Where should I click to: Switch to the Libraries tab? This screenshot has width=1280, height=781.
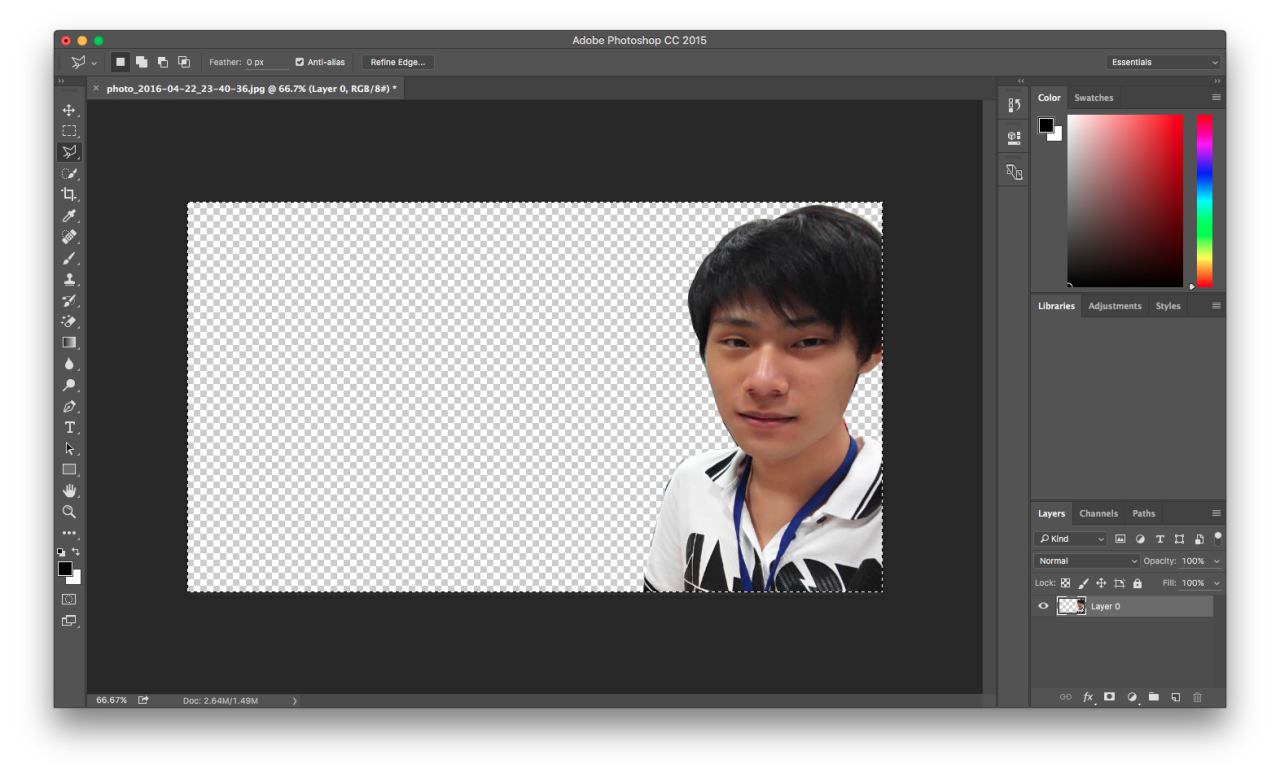coord(1056,306)
